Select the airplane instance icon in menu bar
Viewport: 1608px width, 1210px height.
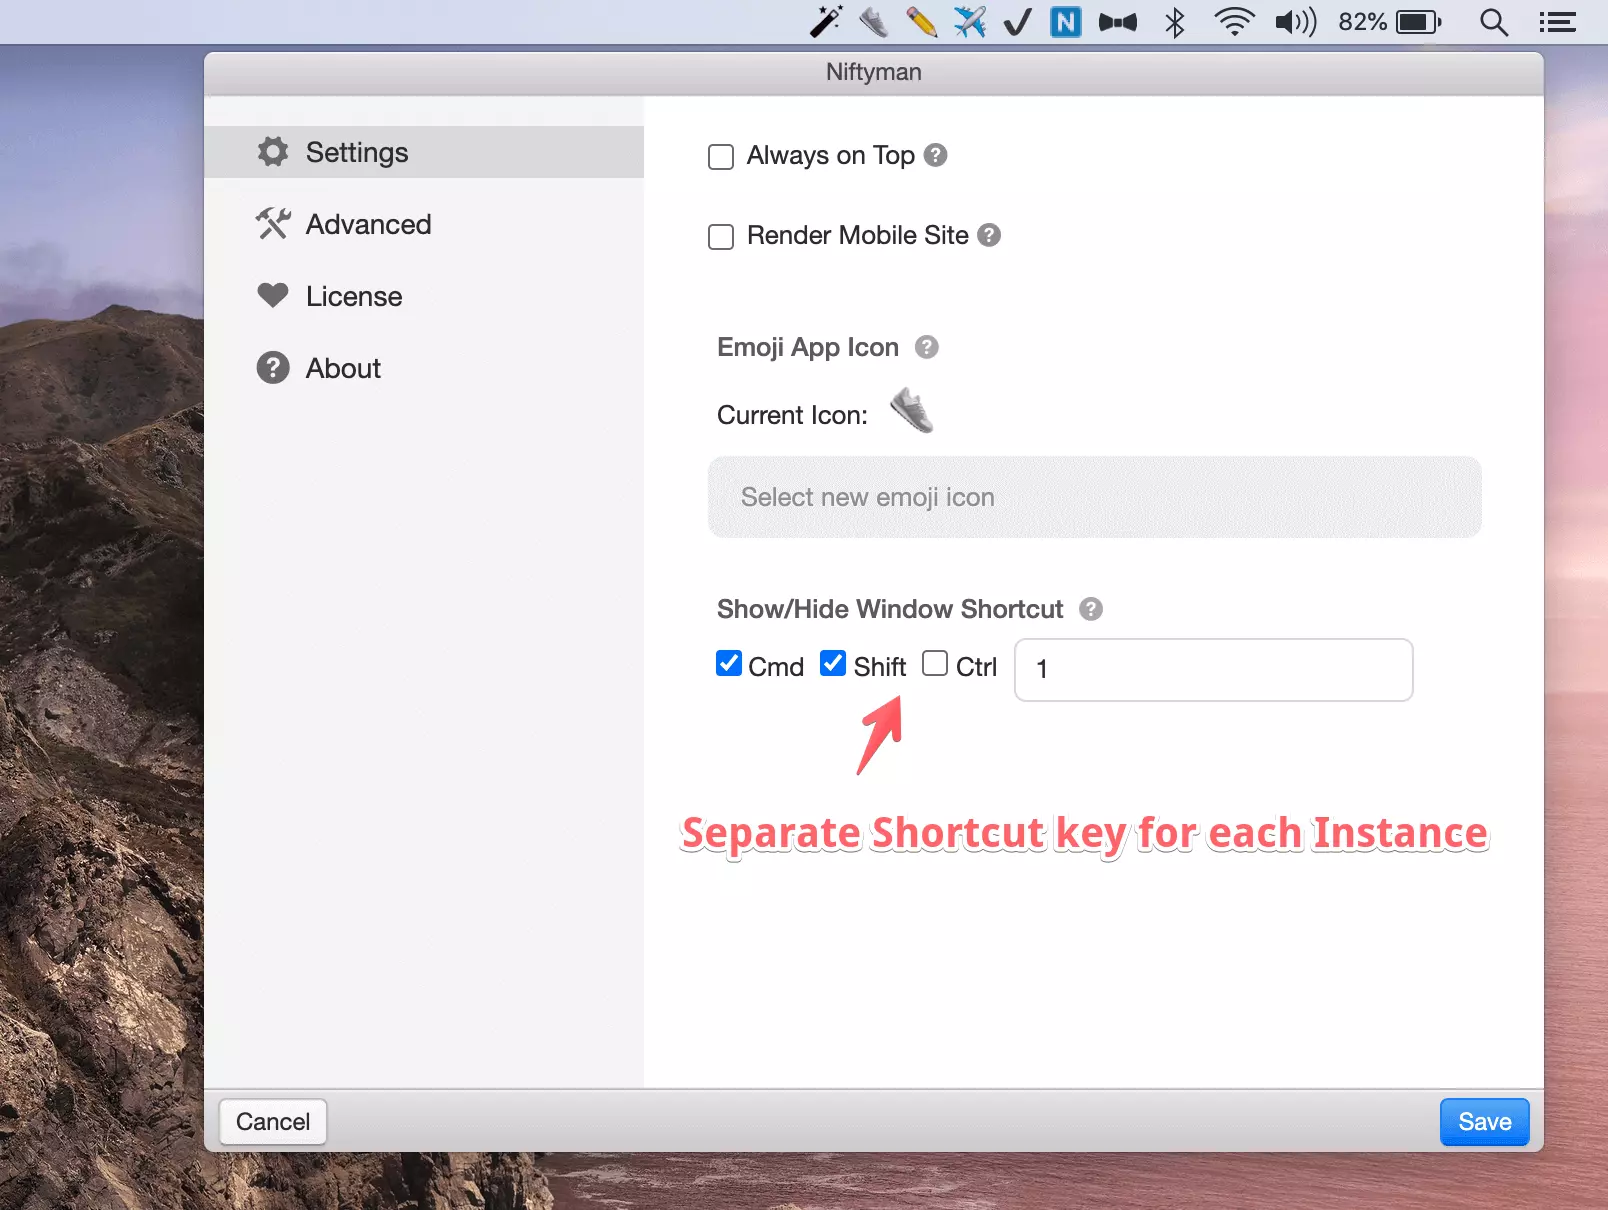pyautogui.click(x=969, y=21)
